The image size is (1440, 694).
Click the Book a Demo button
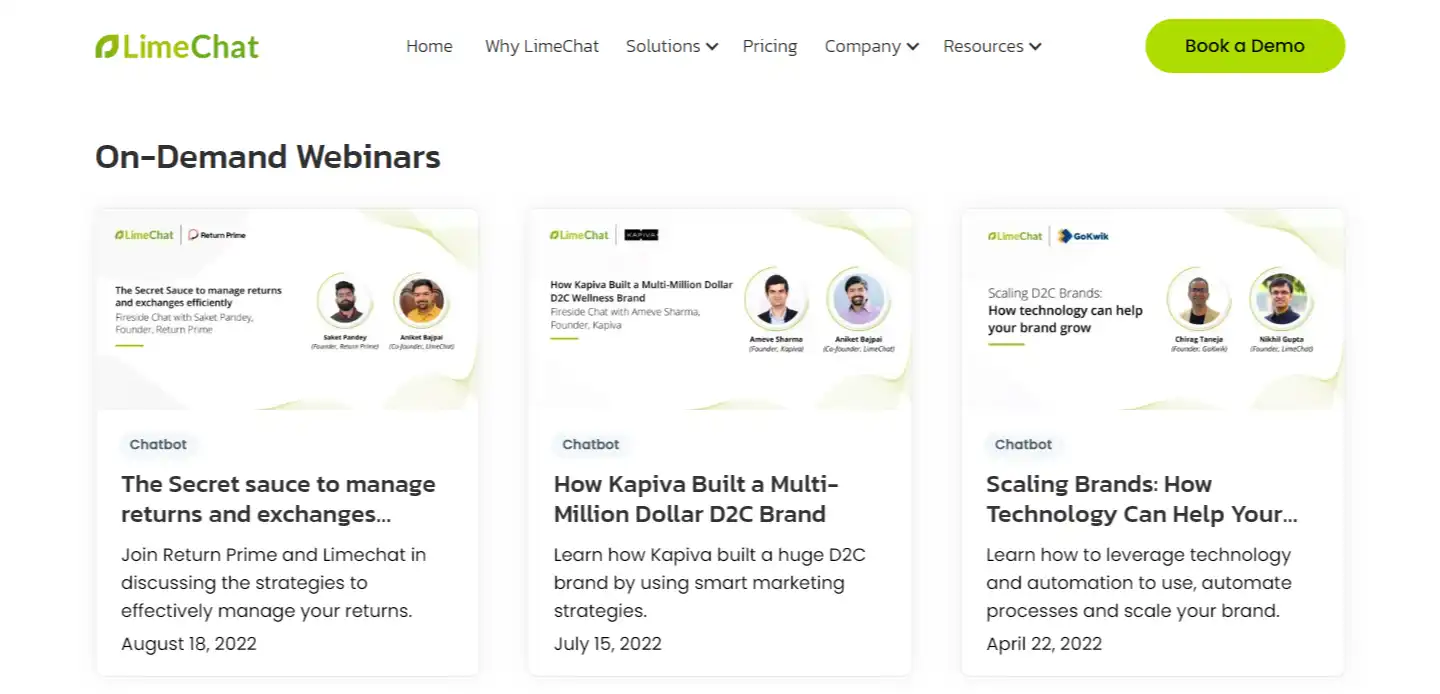click(1244, 45)
